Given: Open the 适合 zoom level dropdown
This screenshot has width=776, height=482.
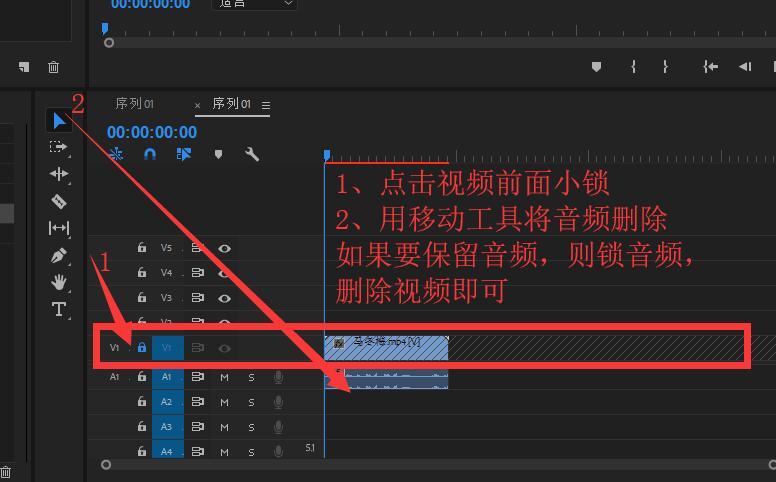Looking at the screenshot, I should point(254,4).
